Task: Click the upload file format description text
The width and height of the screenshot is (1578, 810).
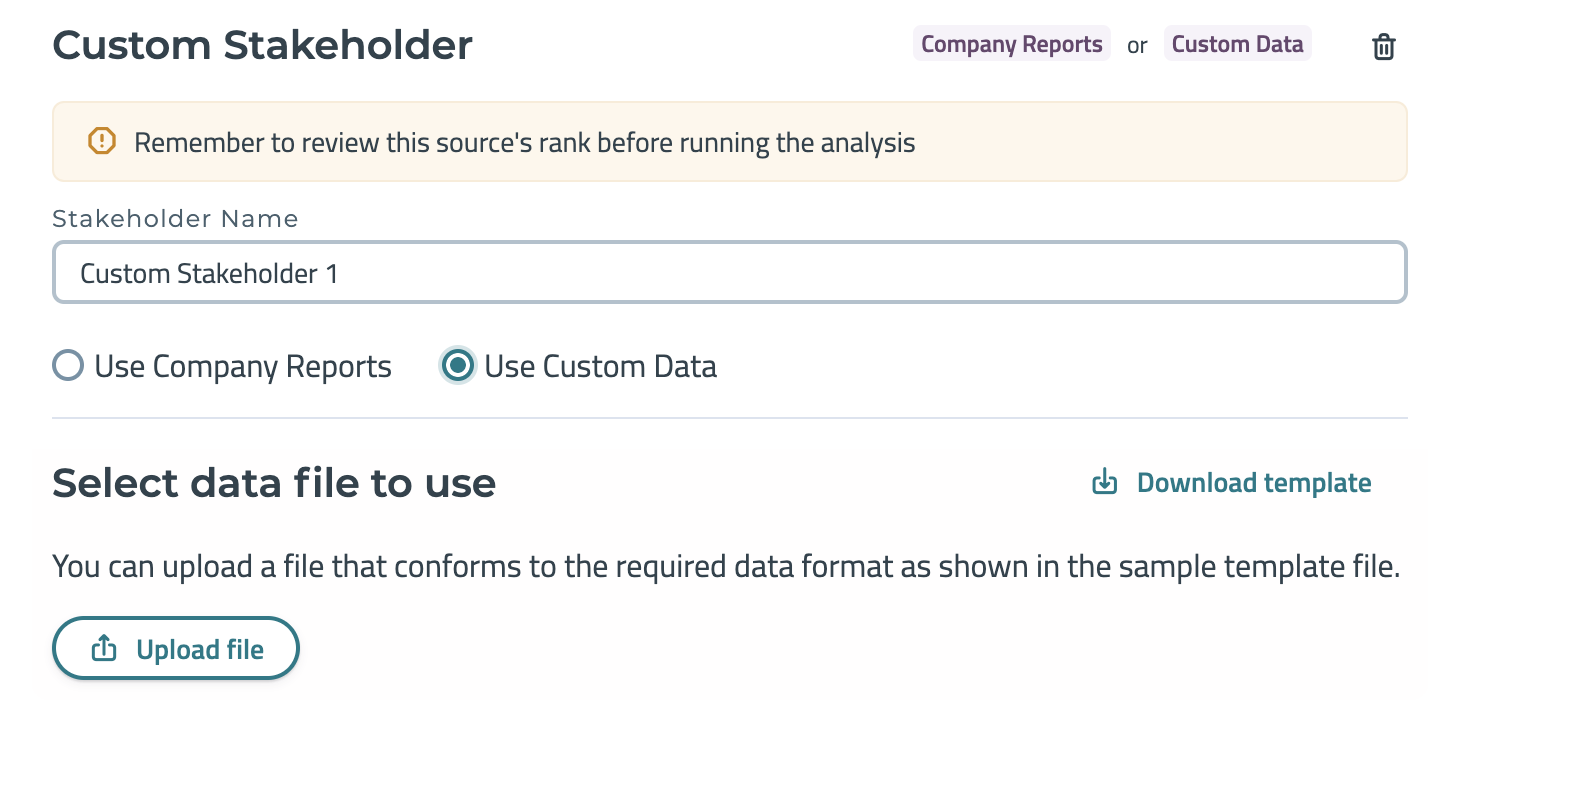Action: [726, 567]
